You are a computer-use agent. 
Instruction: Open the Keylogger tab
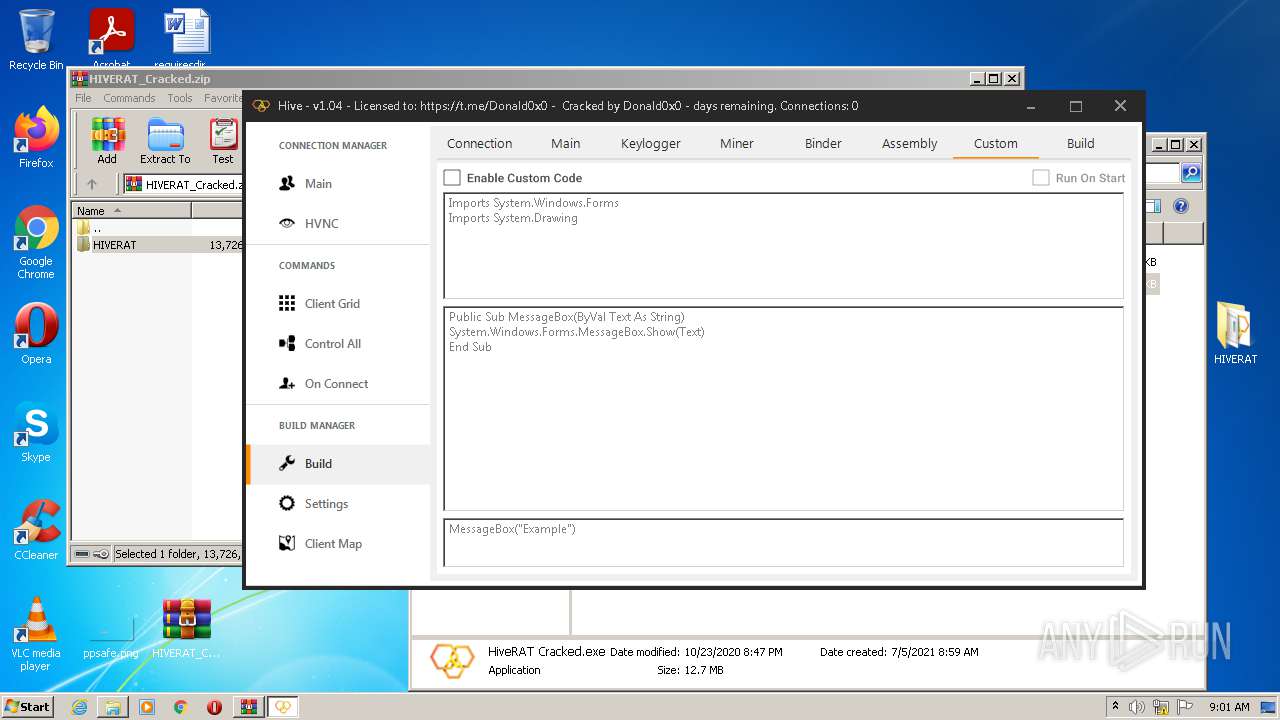(651, 143)
